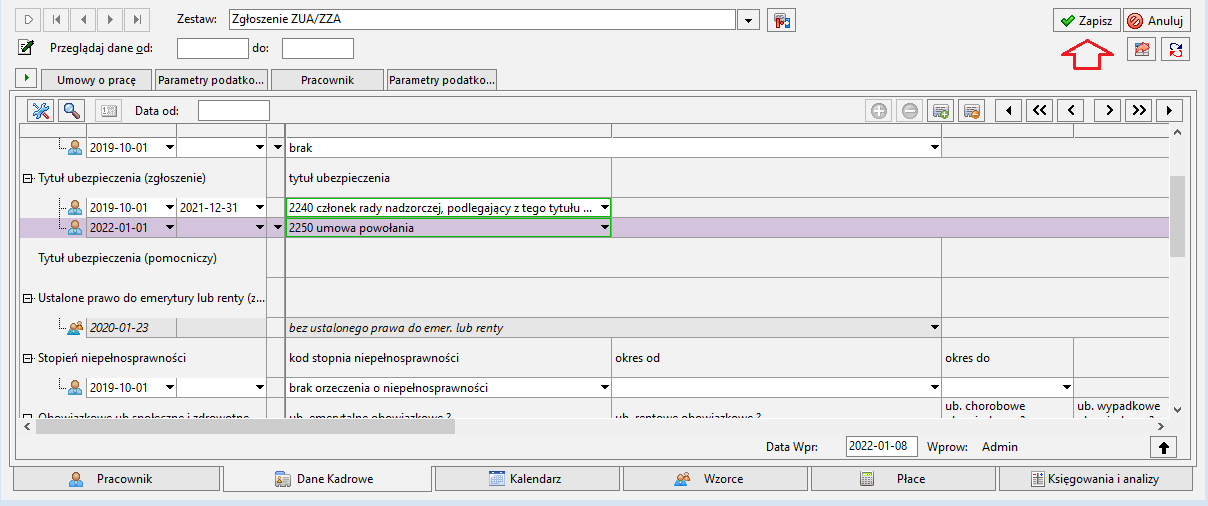Open the brak orzeczenia o niepełnosprawności dropdown
The height and width of the screenshot is (506, 1208).
(x=604, y=388)
